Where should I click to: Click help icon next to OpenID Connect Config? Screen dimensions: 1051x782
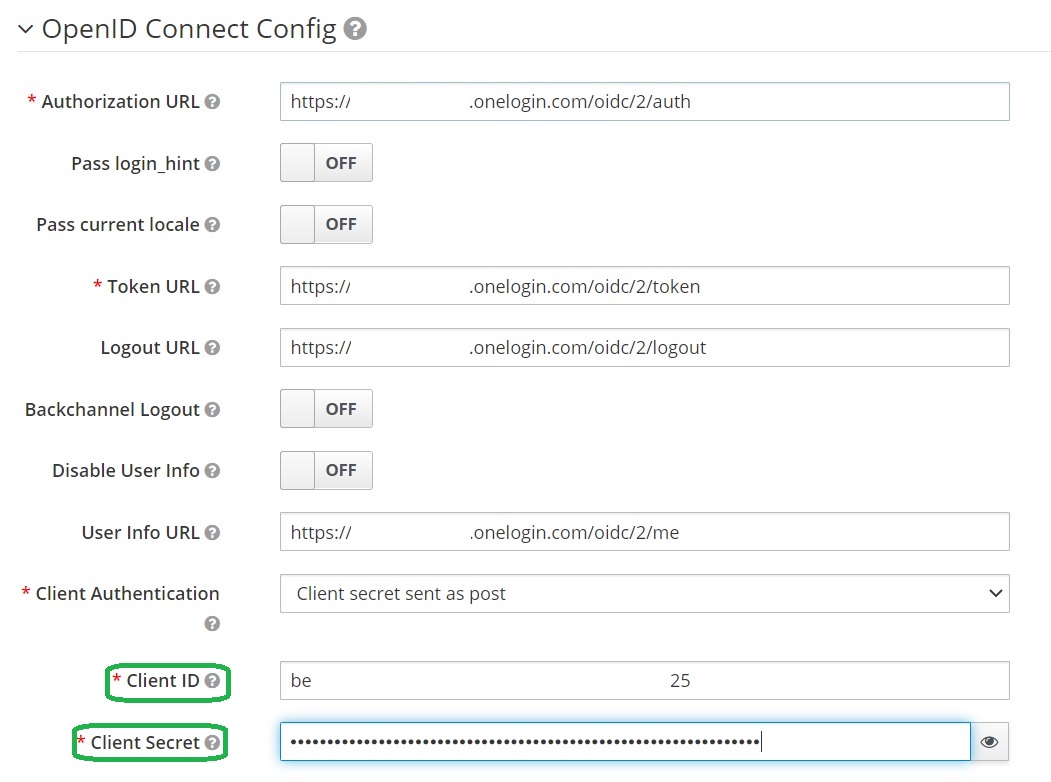pos(355,30)
